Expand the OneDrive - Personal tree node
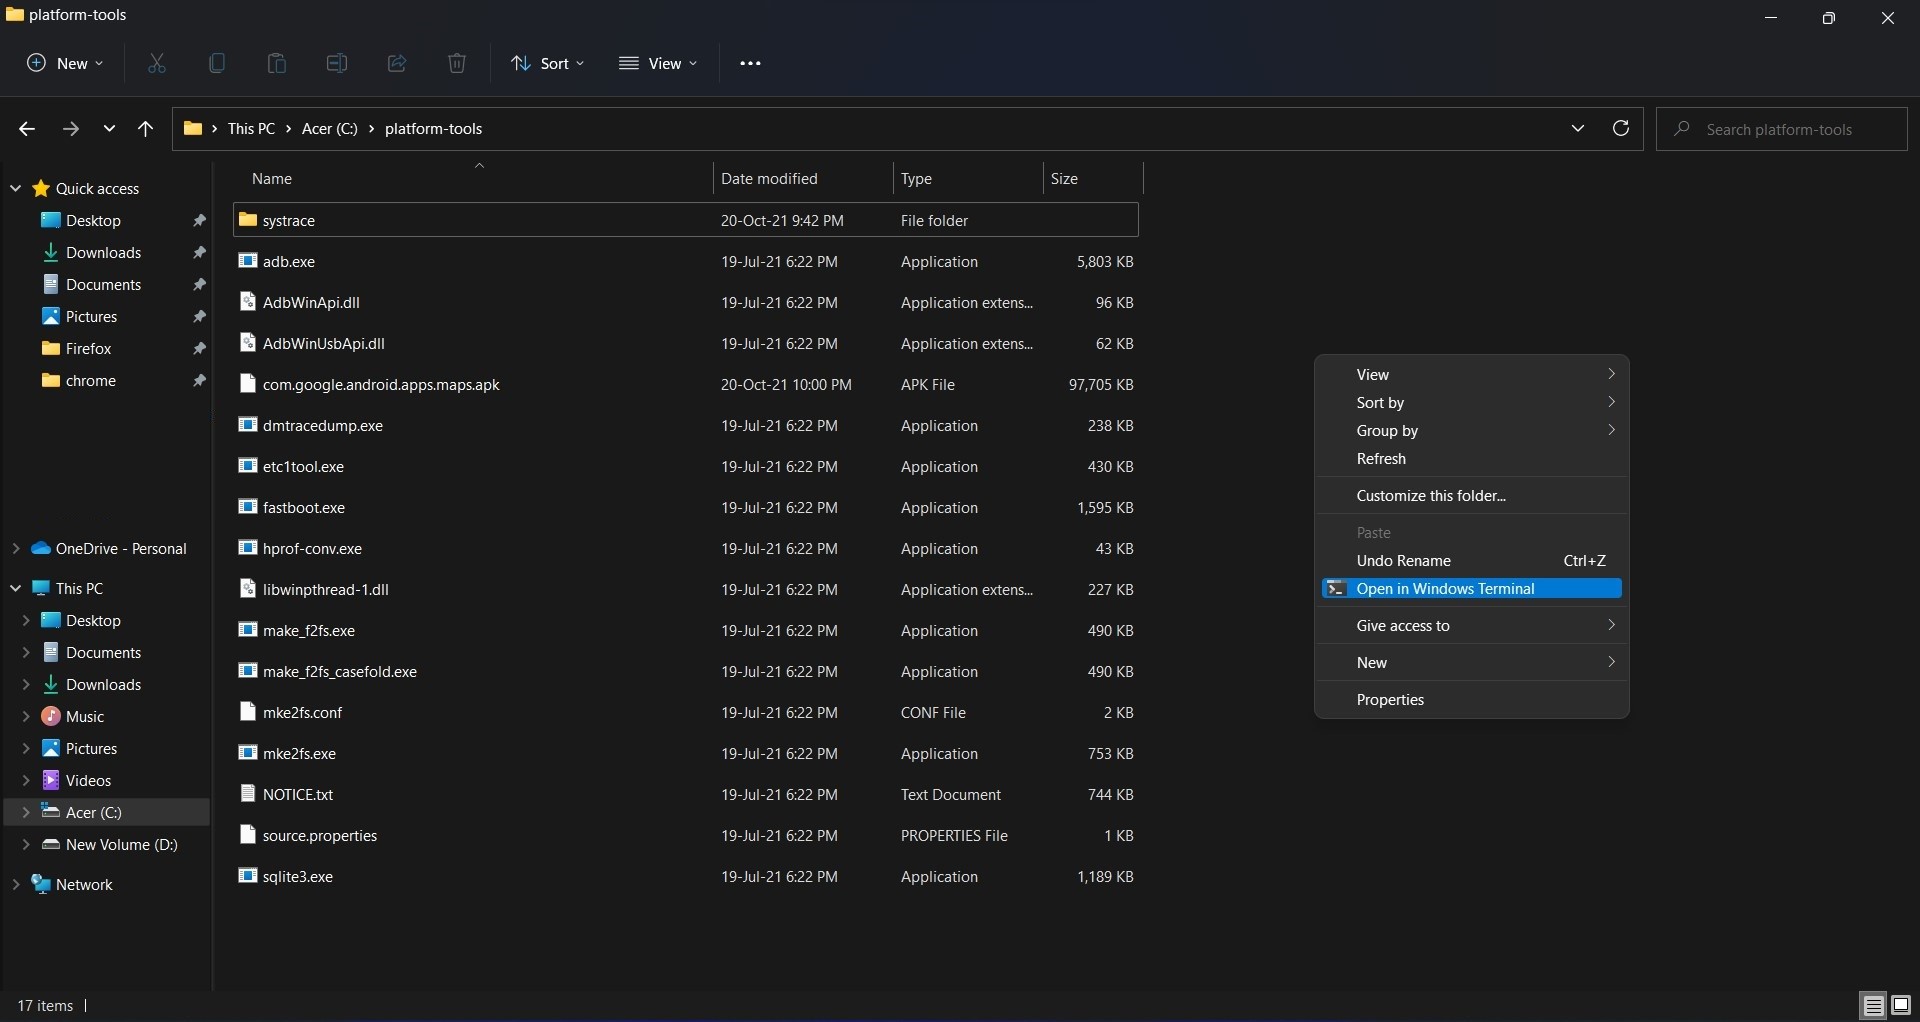Viewport: 1920px width, 1022px height. click(16, 549)
